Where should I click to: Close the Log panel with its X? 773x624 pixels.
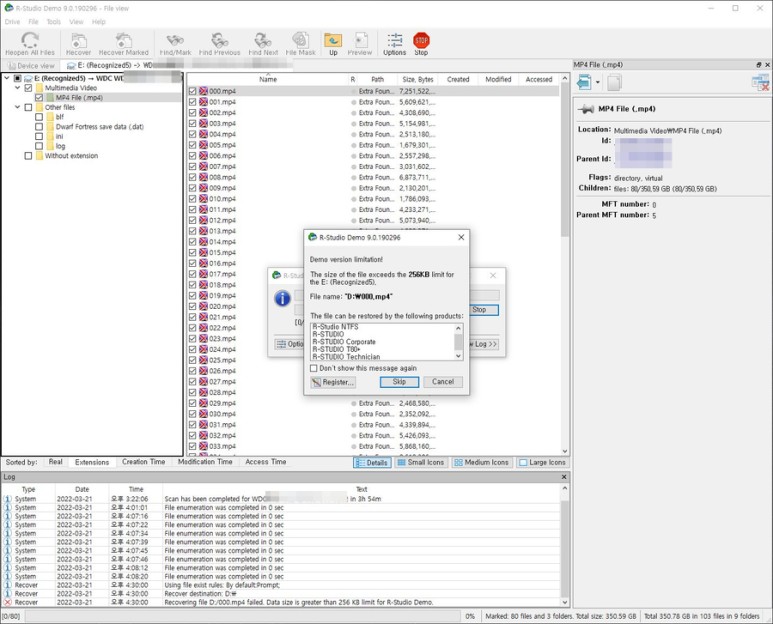564,477
